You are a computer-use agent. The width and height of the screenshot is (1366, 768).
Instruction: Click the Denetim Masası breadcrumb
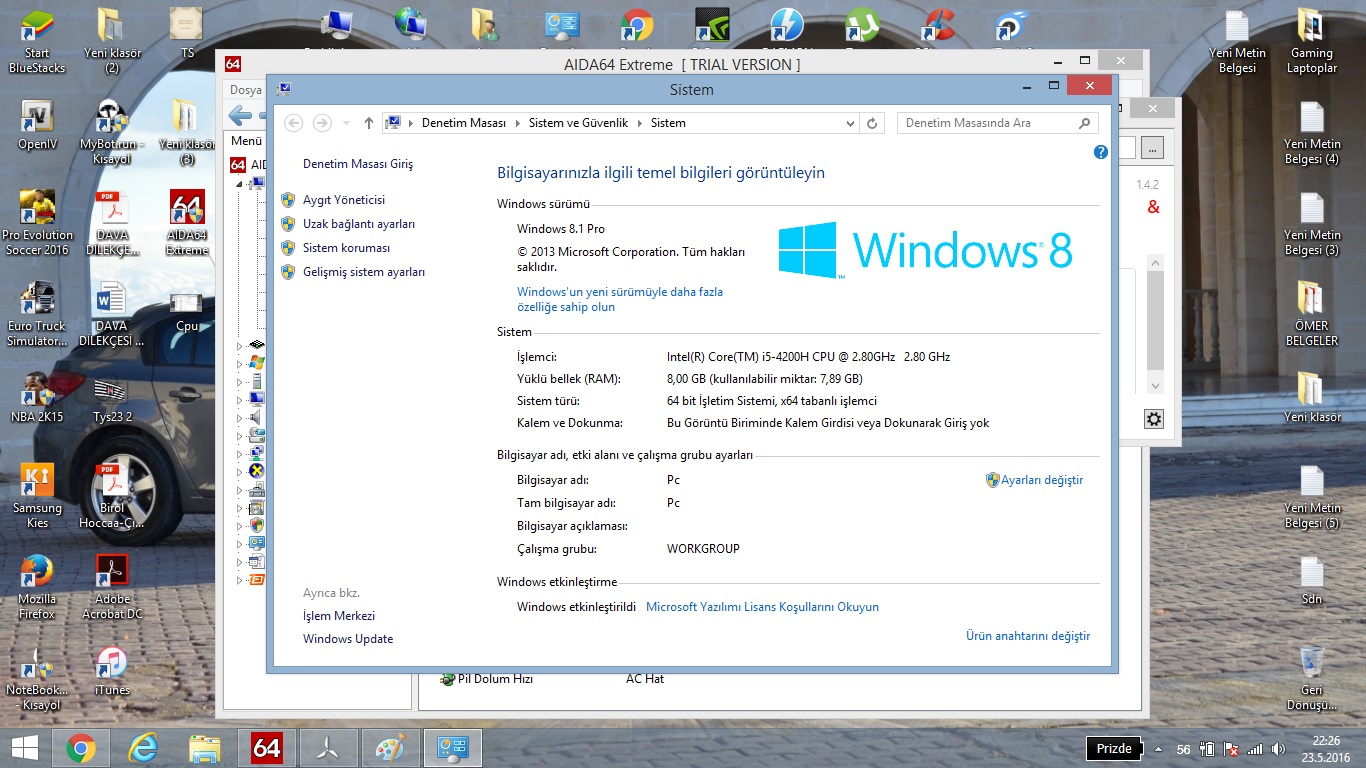coord(464,123)
